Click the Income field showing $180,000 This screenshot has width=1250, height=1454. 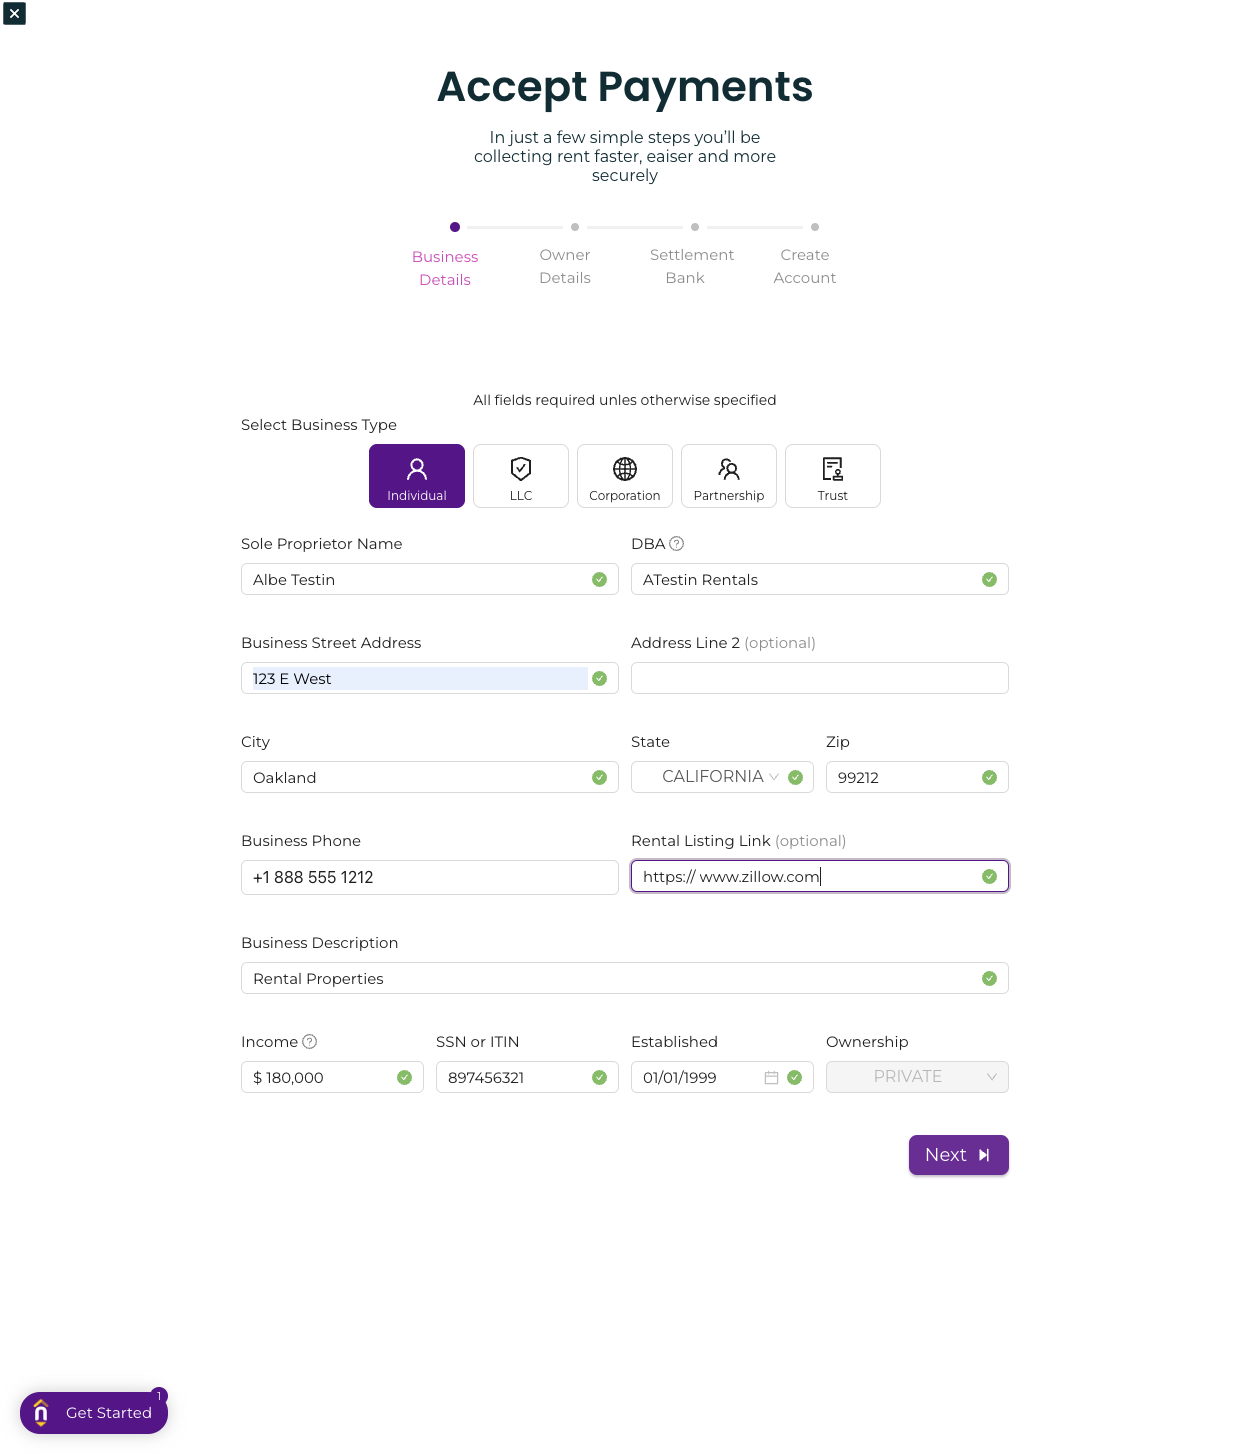click(x=332, y=1077)
